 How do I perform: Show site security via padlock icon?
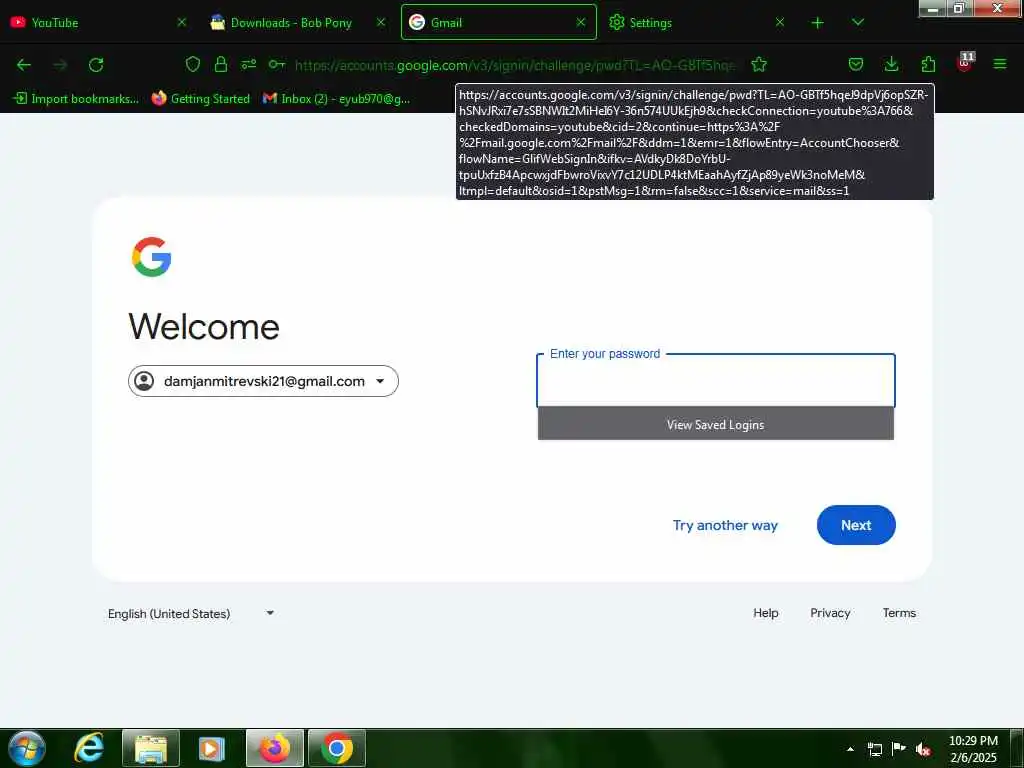pos(221,64)
